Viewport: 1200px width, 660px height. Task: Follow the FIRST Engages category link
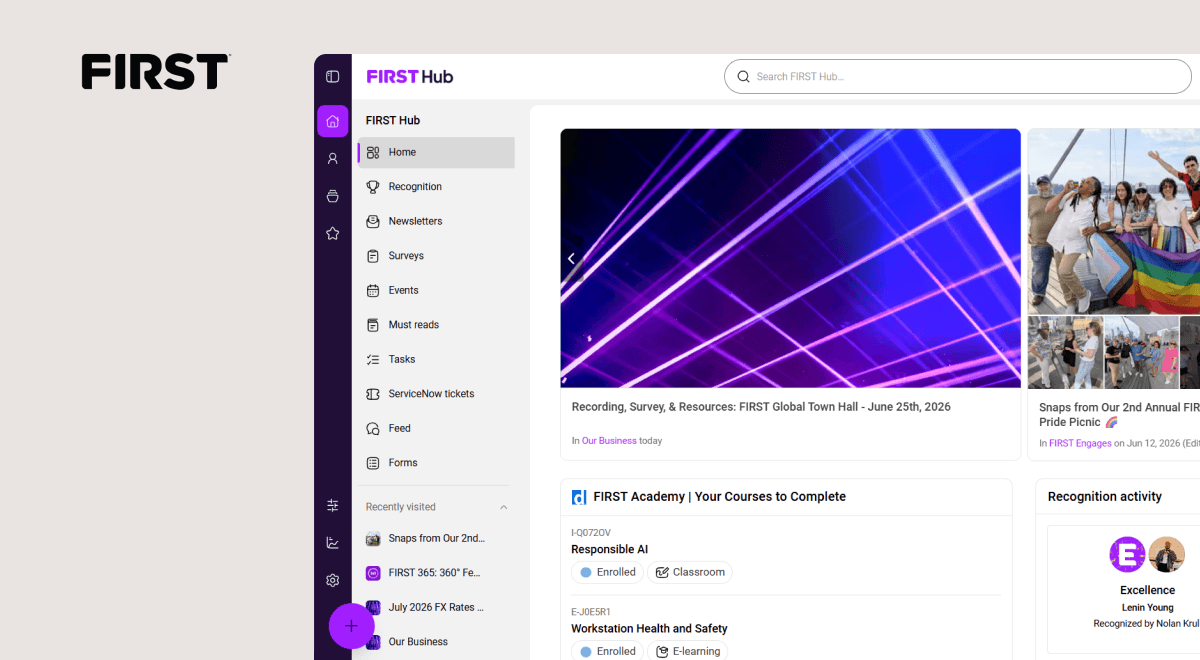point(1080,443)
